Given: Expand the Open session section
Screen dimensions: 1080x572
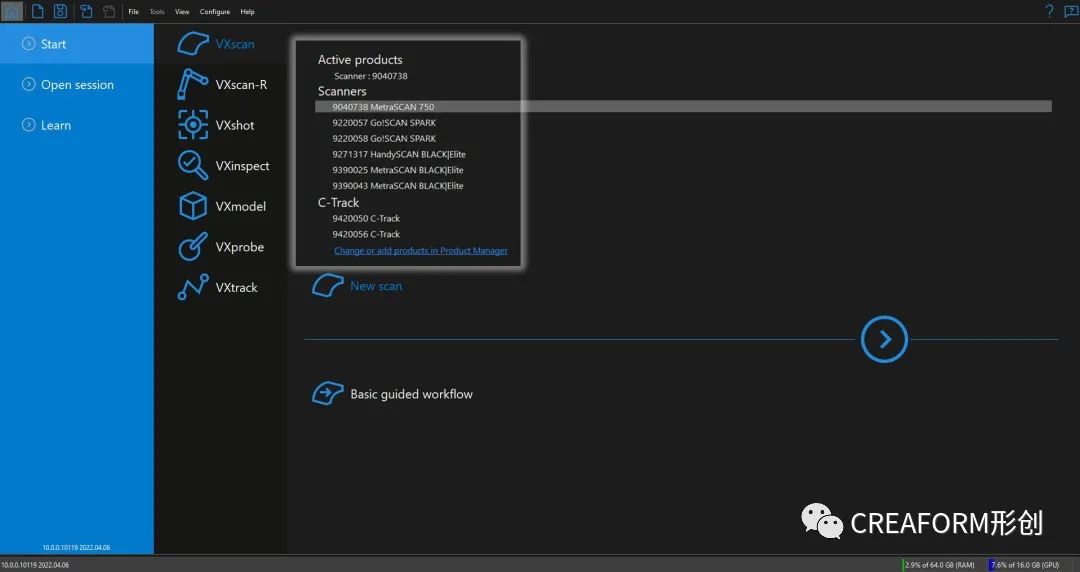Looking at the screenshot, I should pyautogui.click(x=77, y=85).
